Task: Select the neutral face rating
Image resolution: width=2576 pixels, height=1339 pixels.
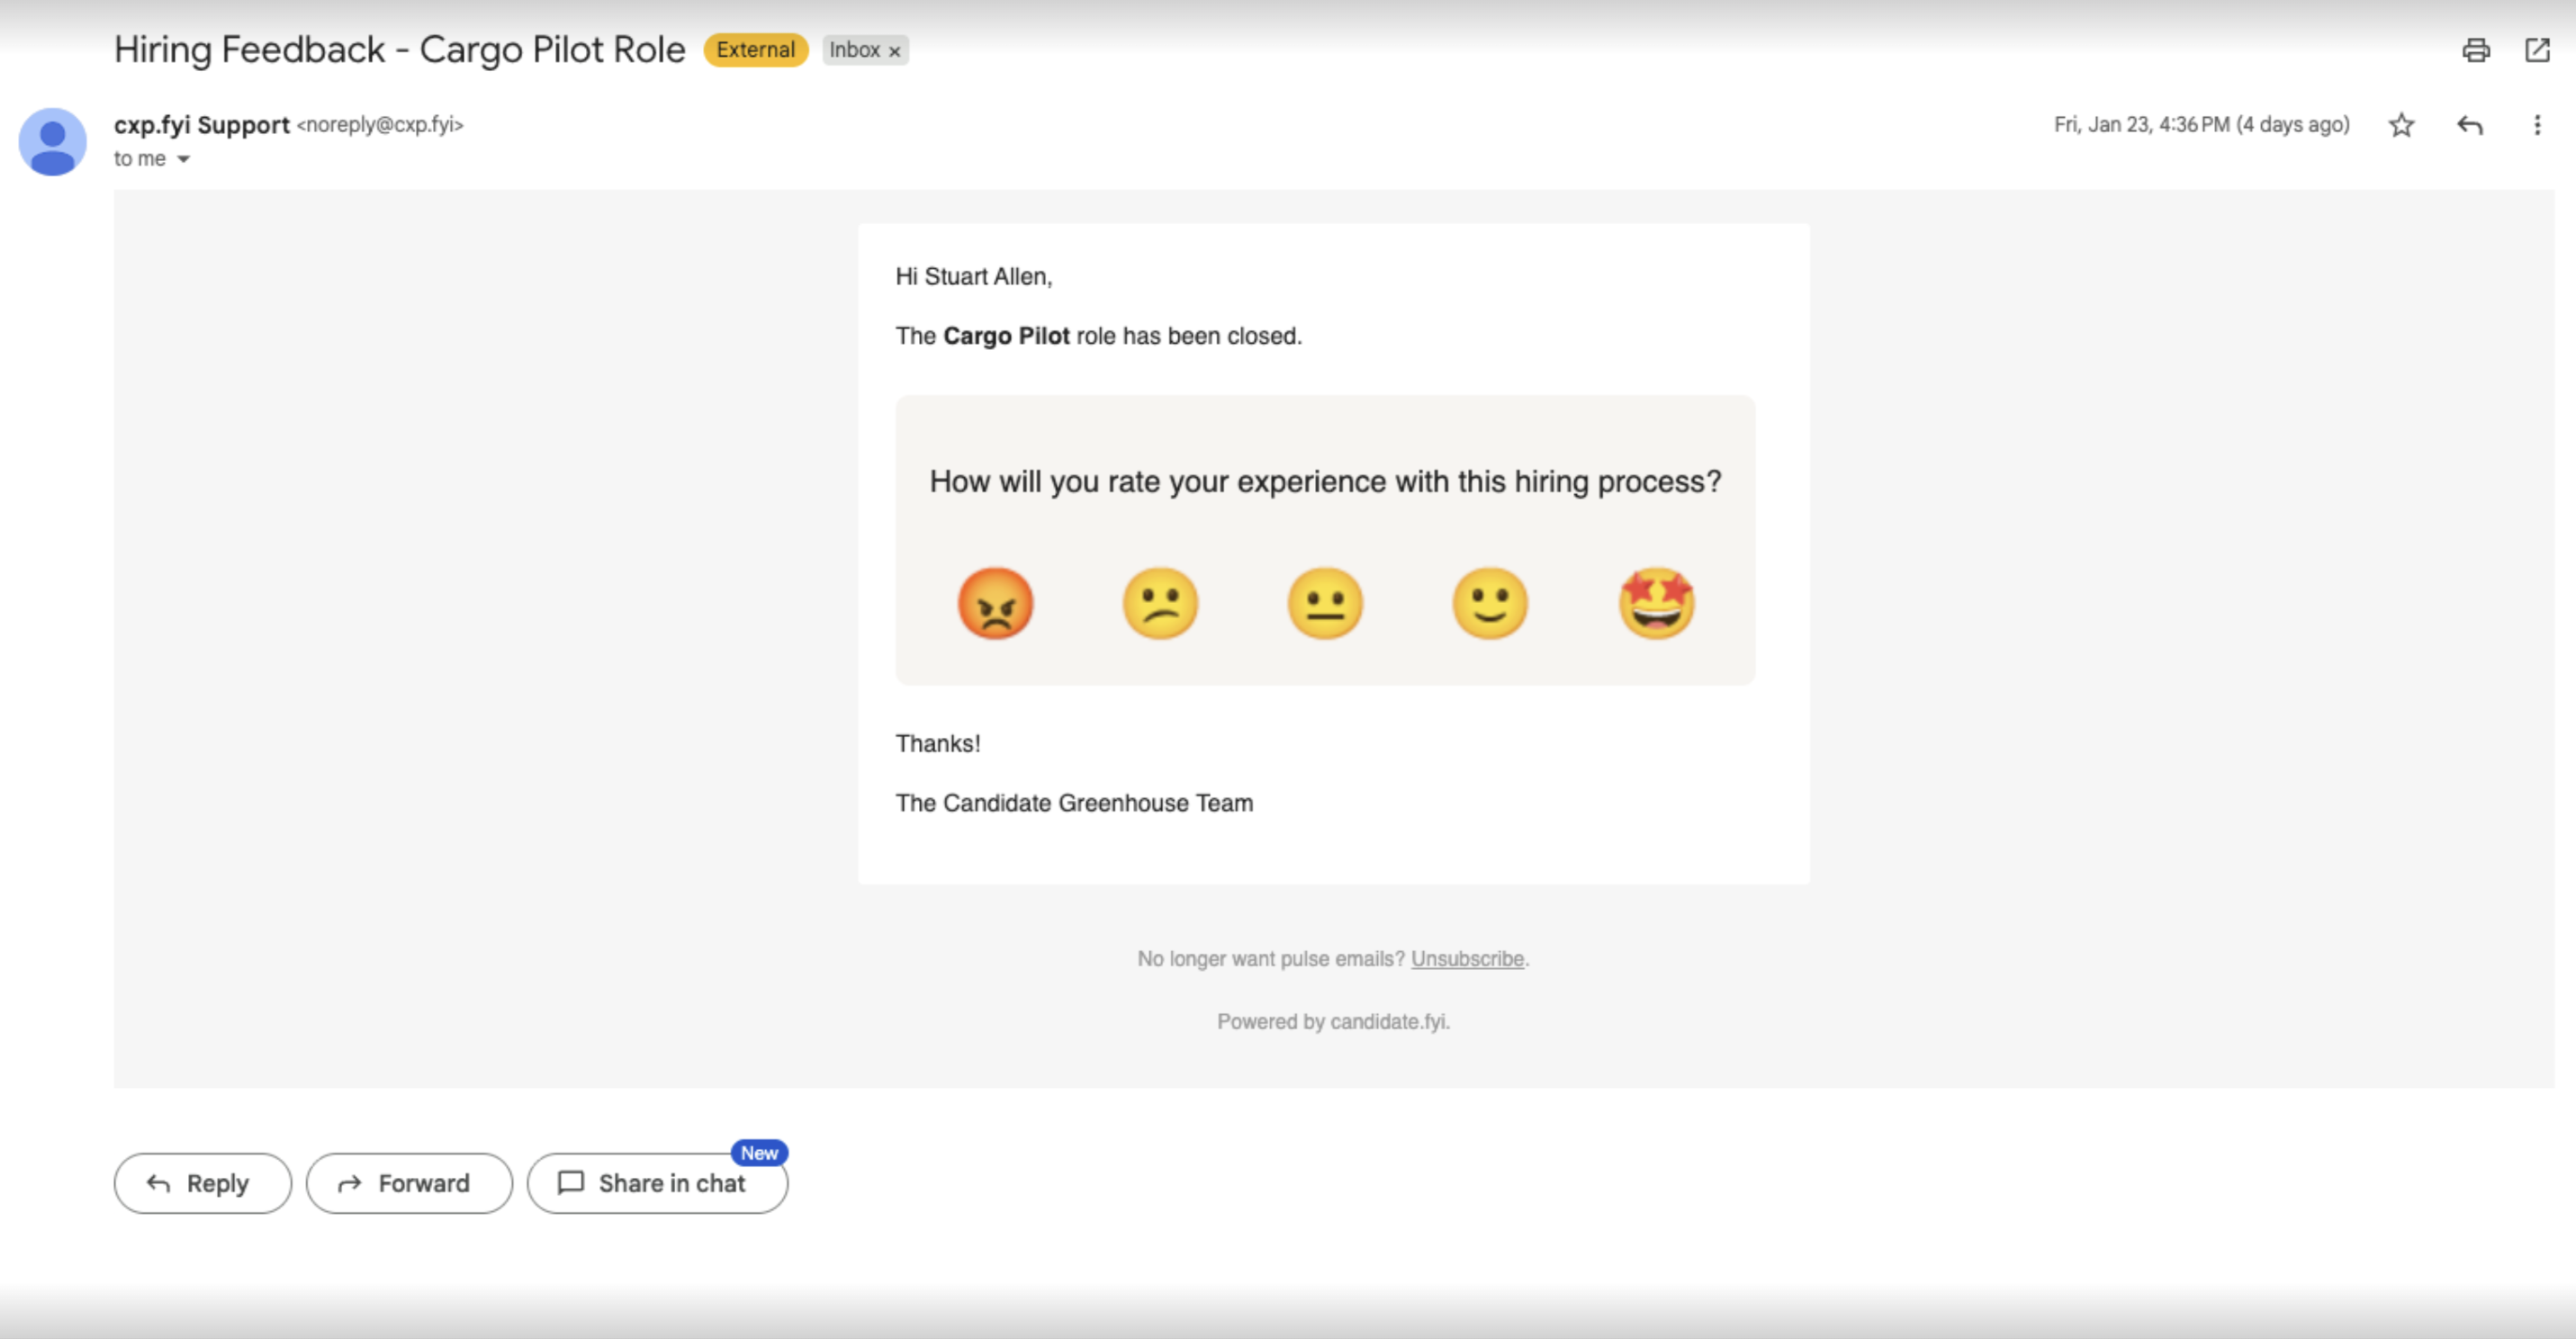Action: 1325,603
